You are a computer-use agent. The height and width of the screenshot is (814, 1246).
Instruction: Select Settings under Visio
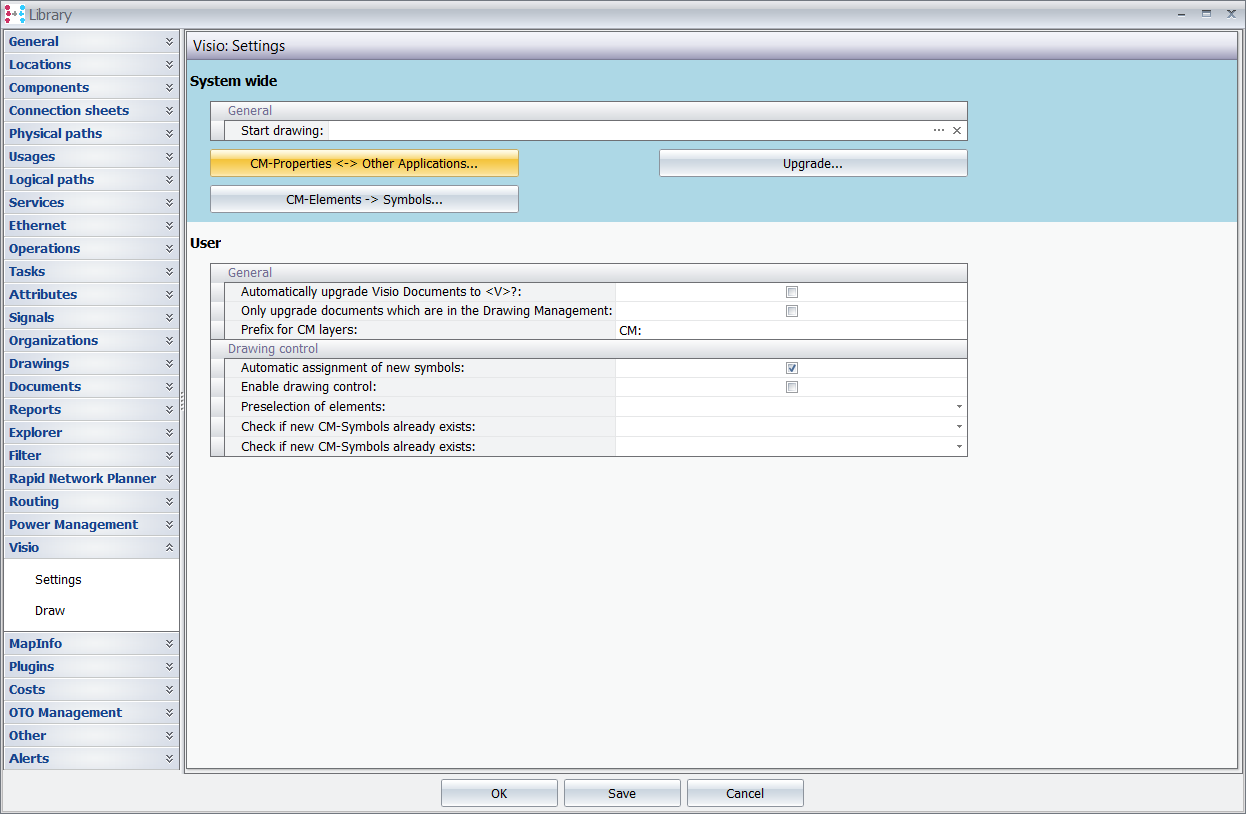pyautogui.click(x=58, y=580)
